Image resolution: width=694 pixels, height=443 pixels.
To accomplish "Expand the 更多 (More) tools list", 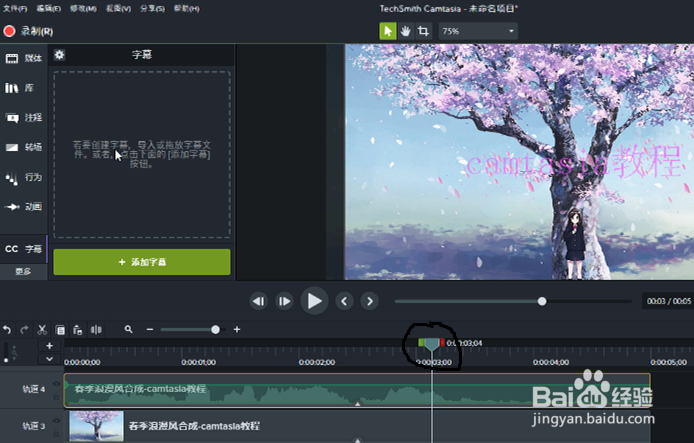I will click(23, 271).
